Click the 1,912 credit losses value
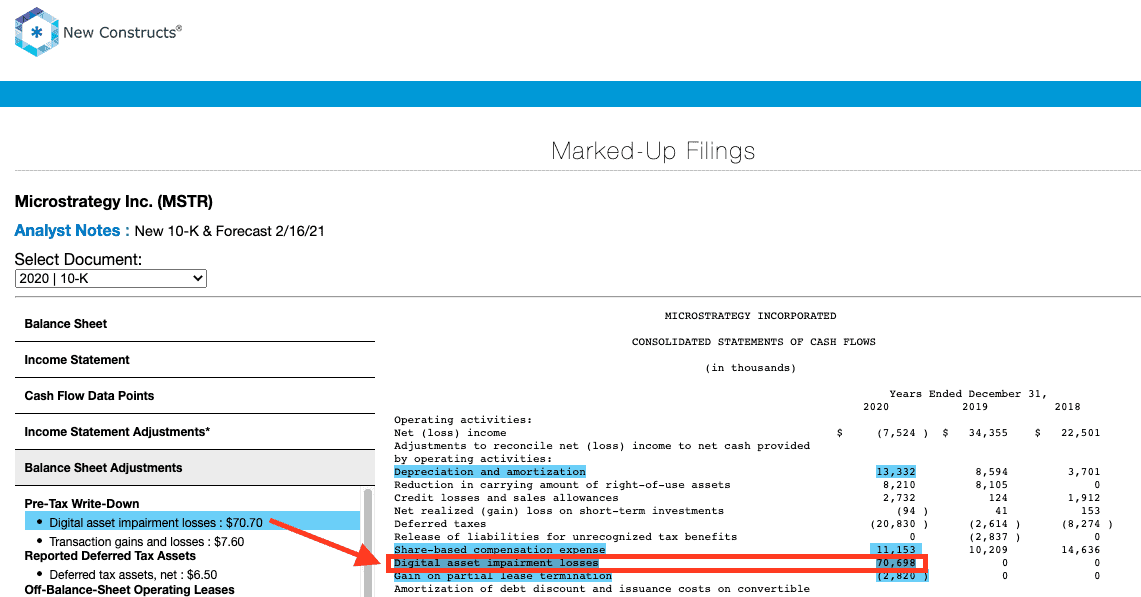This screenshot has height=597, width=1141. (x=1084, y=498)
